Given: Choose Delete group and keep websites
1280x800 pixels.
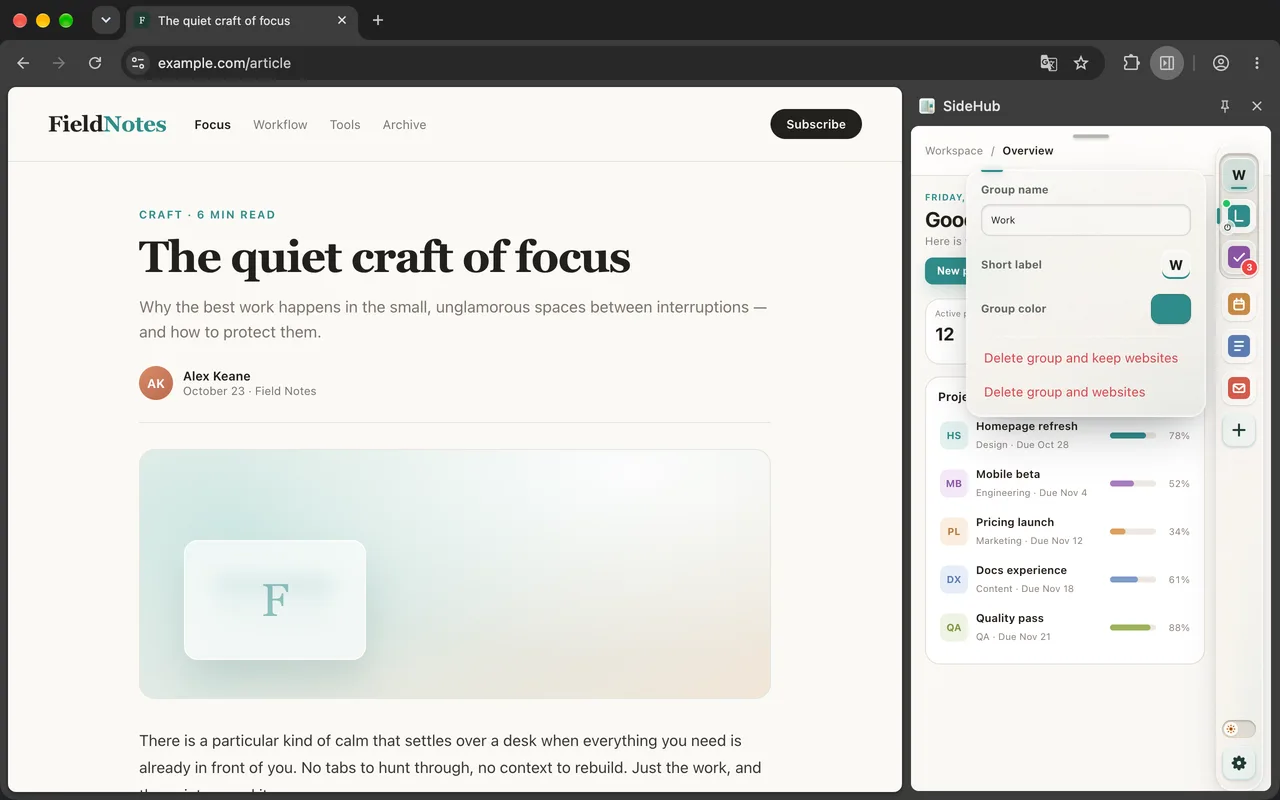Looking at the screenshot, I should point(1081,358).
